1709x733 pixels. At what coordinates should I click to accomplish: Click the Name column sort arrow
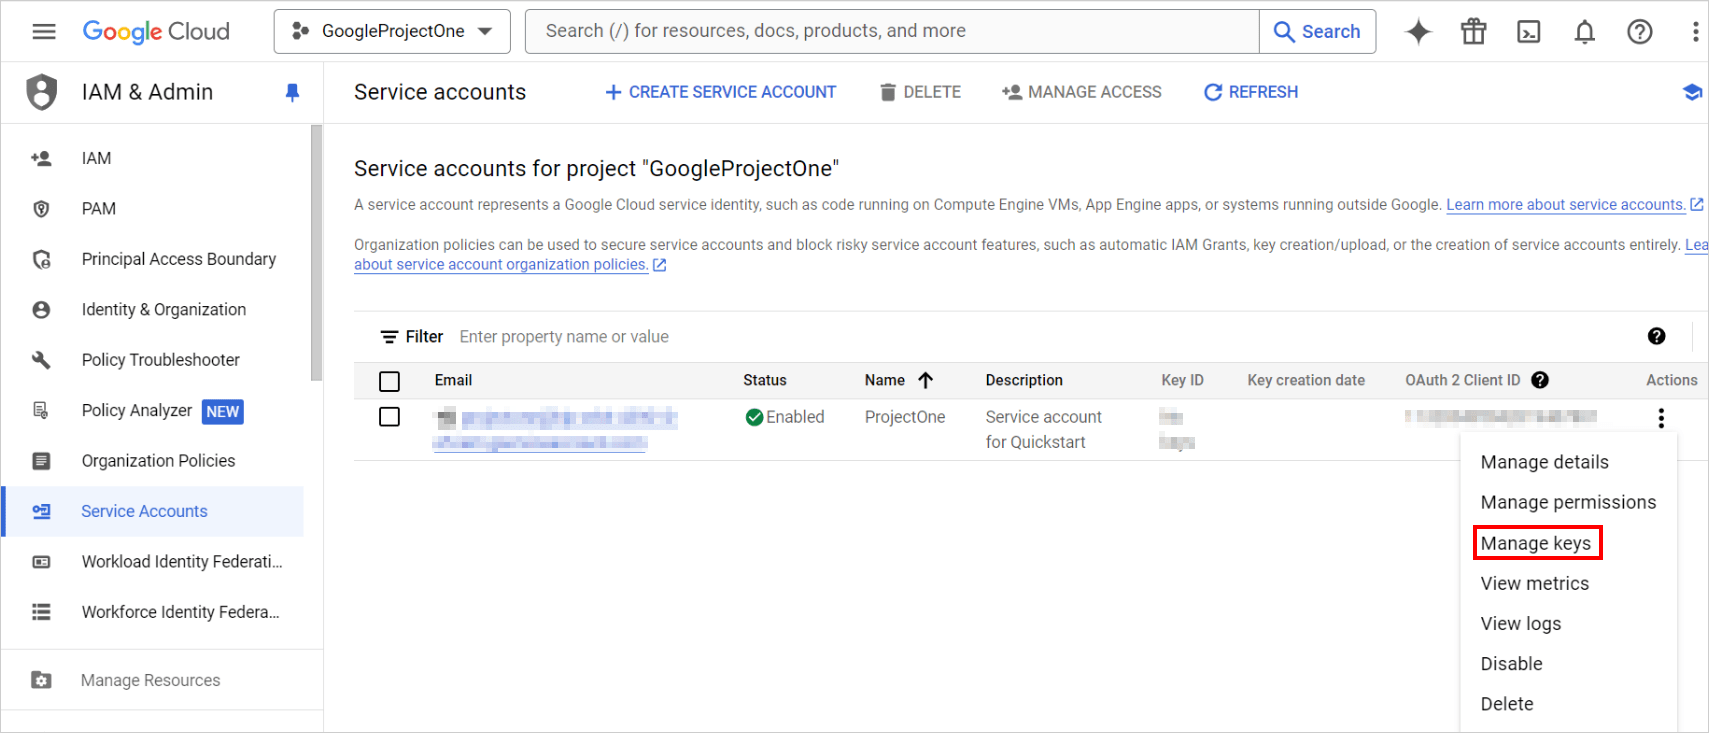tap(926, 380)
